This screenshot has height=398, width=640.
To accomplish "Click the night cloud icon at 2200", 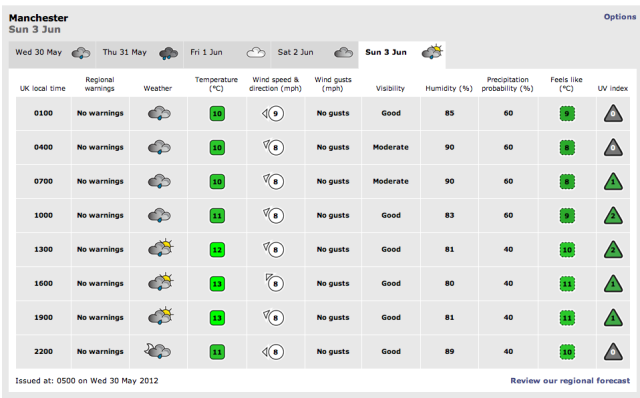I will 158,351.
